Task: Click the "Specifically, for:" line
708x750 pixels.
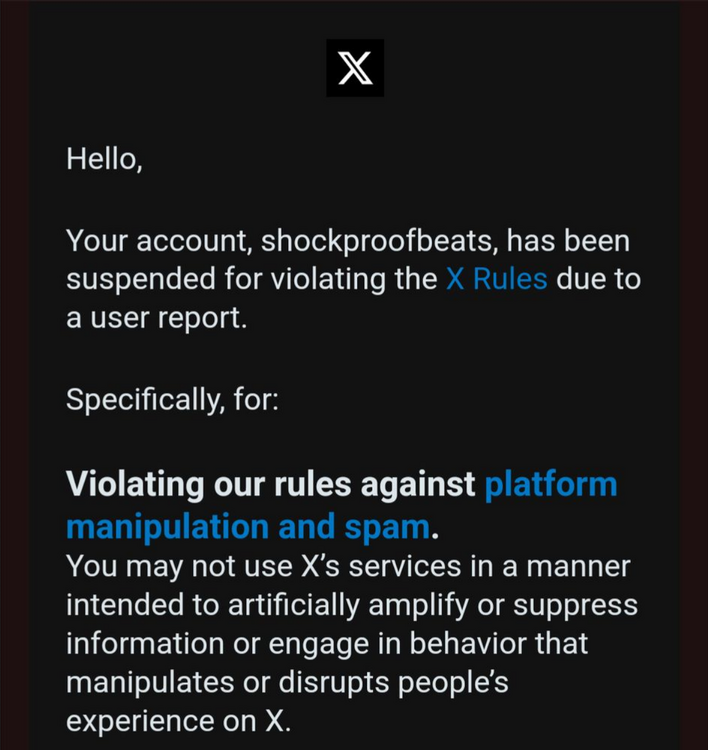Action: coord(172,399)
